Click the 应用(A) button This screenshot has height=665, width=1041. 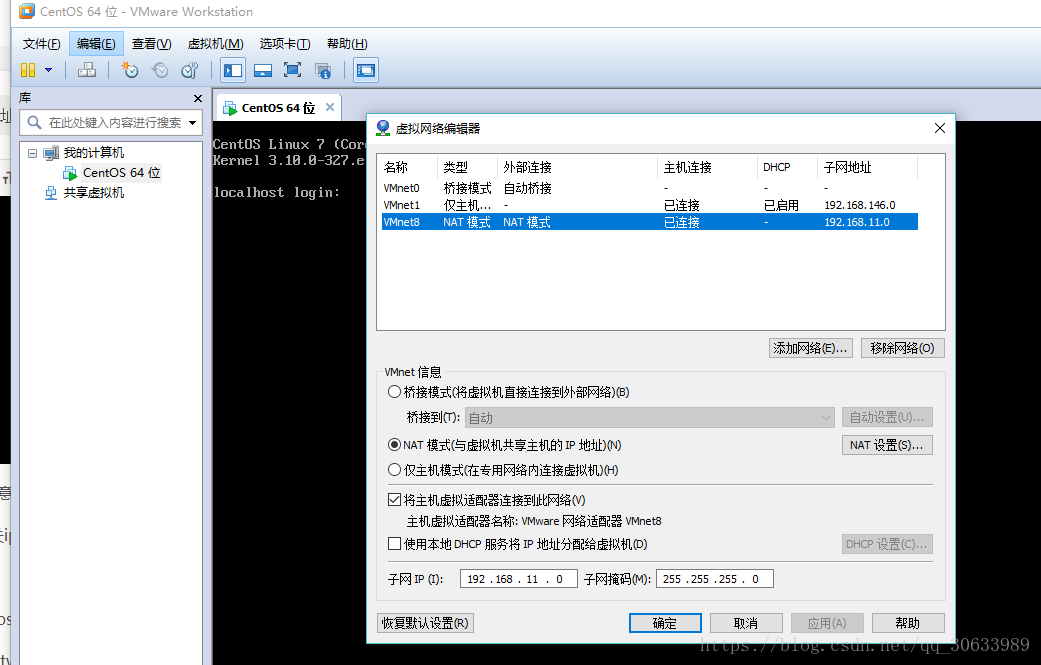827,623
